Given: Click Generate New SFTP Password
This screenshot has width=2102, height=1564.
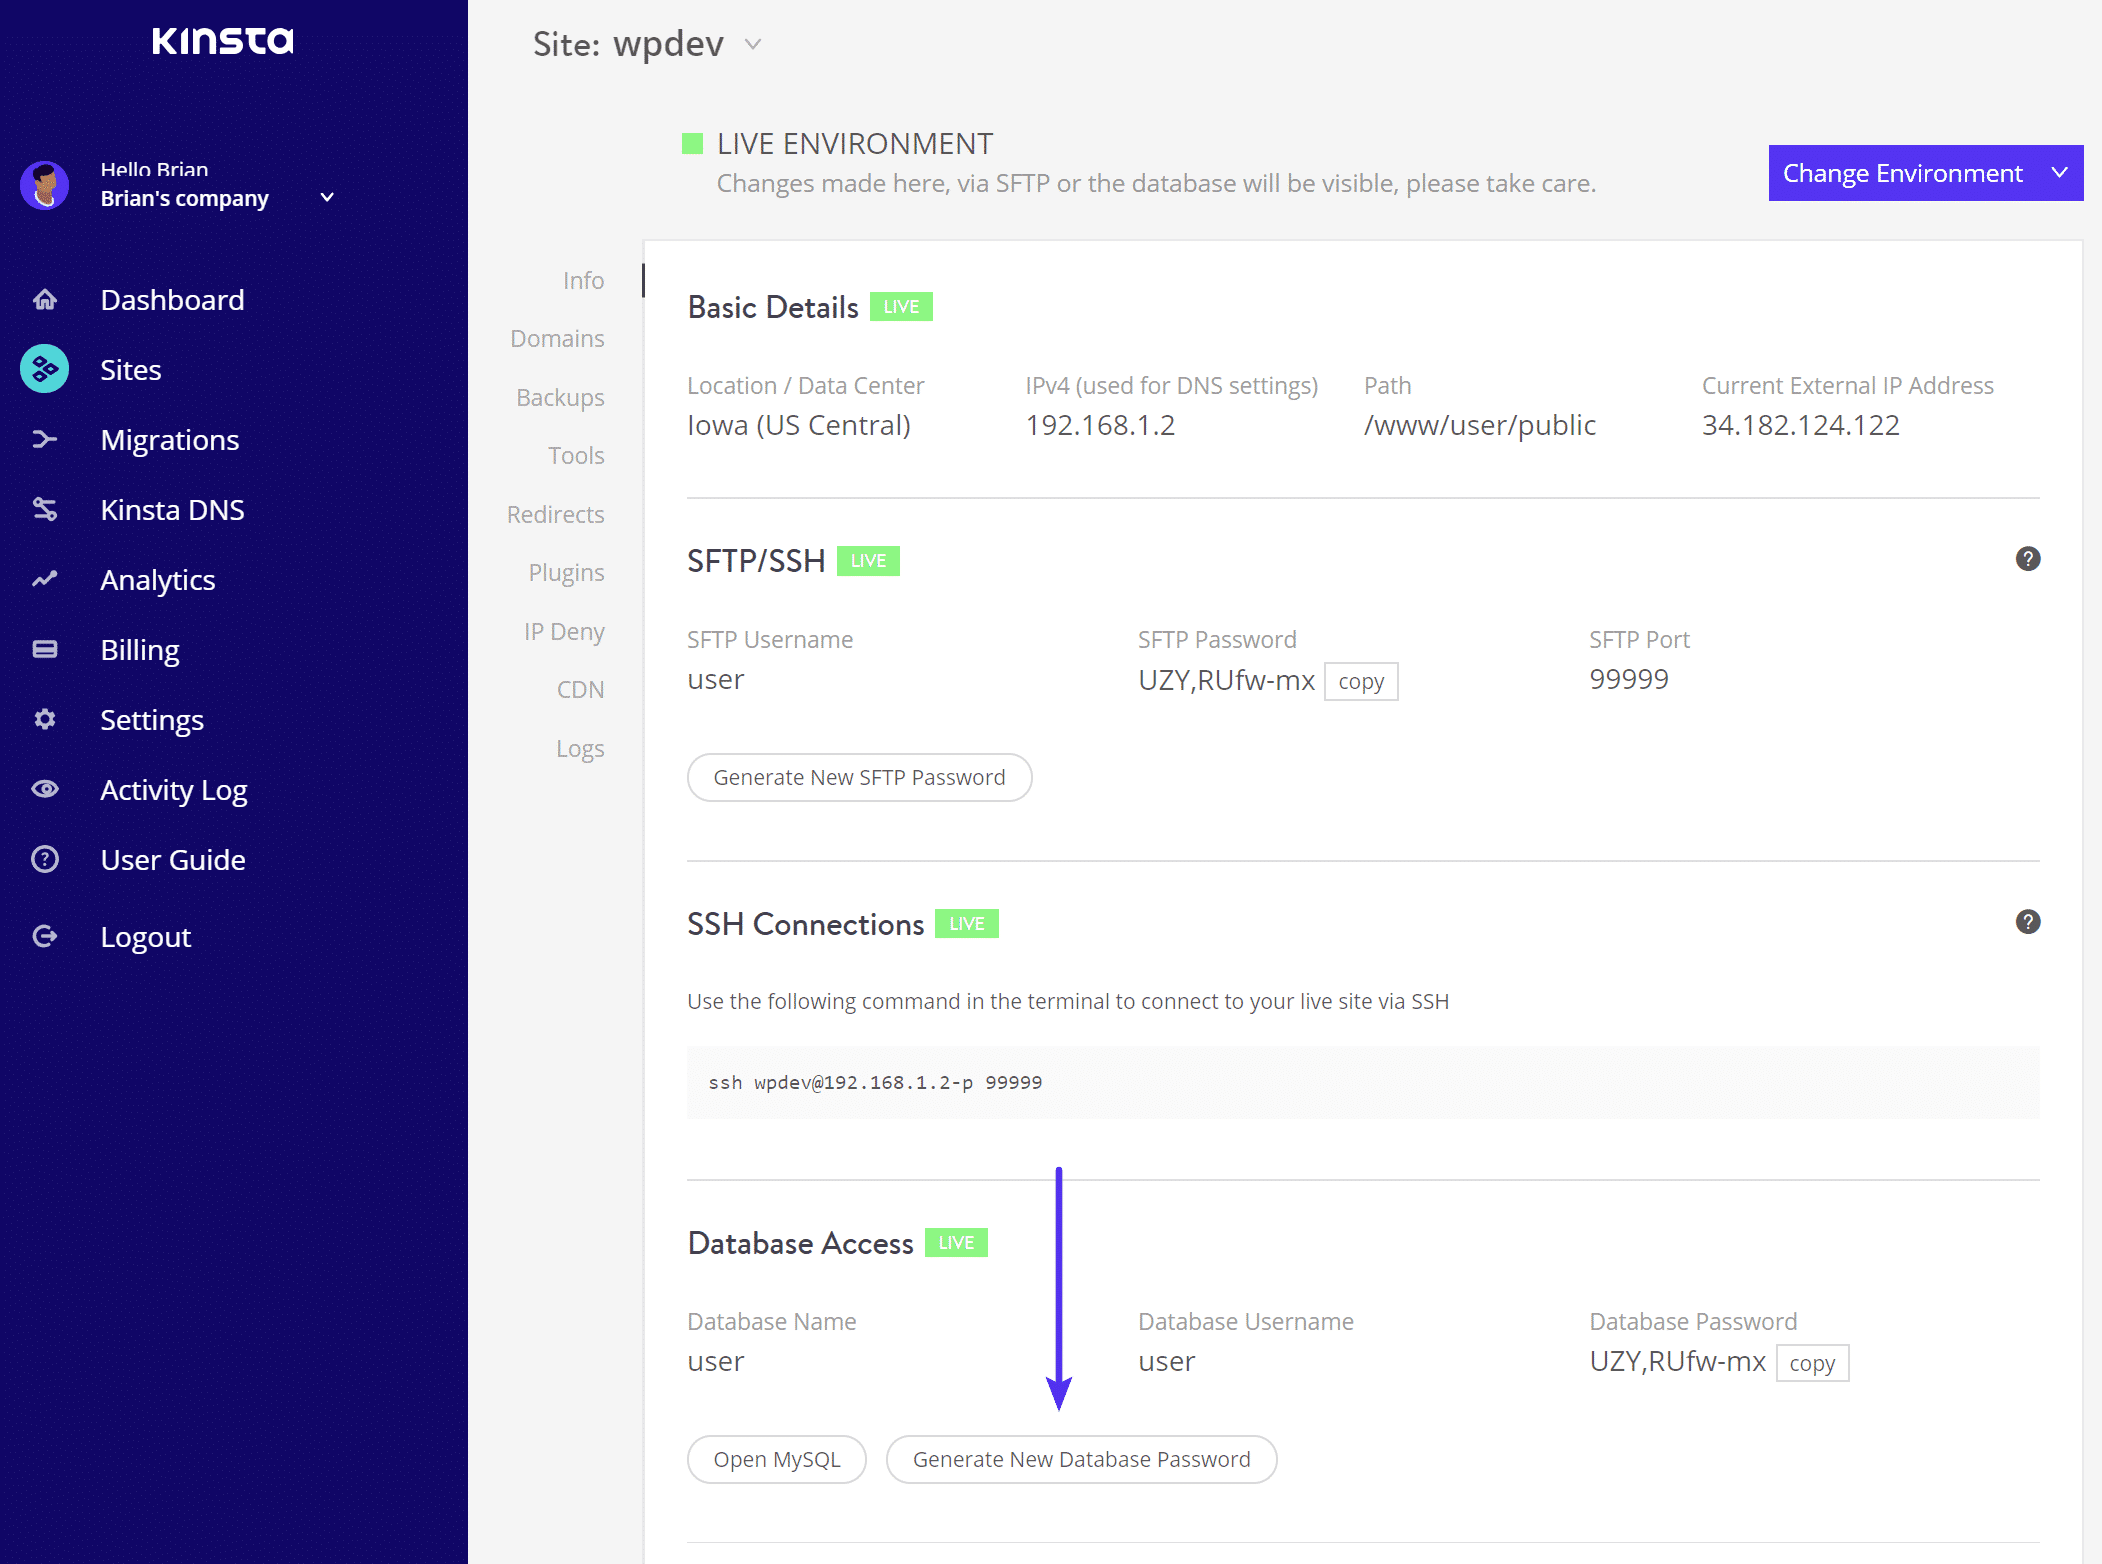Looking at the screenshot, I should click(859, 777).
